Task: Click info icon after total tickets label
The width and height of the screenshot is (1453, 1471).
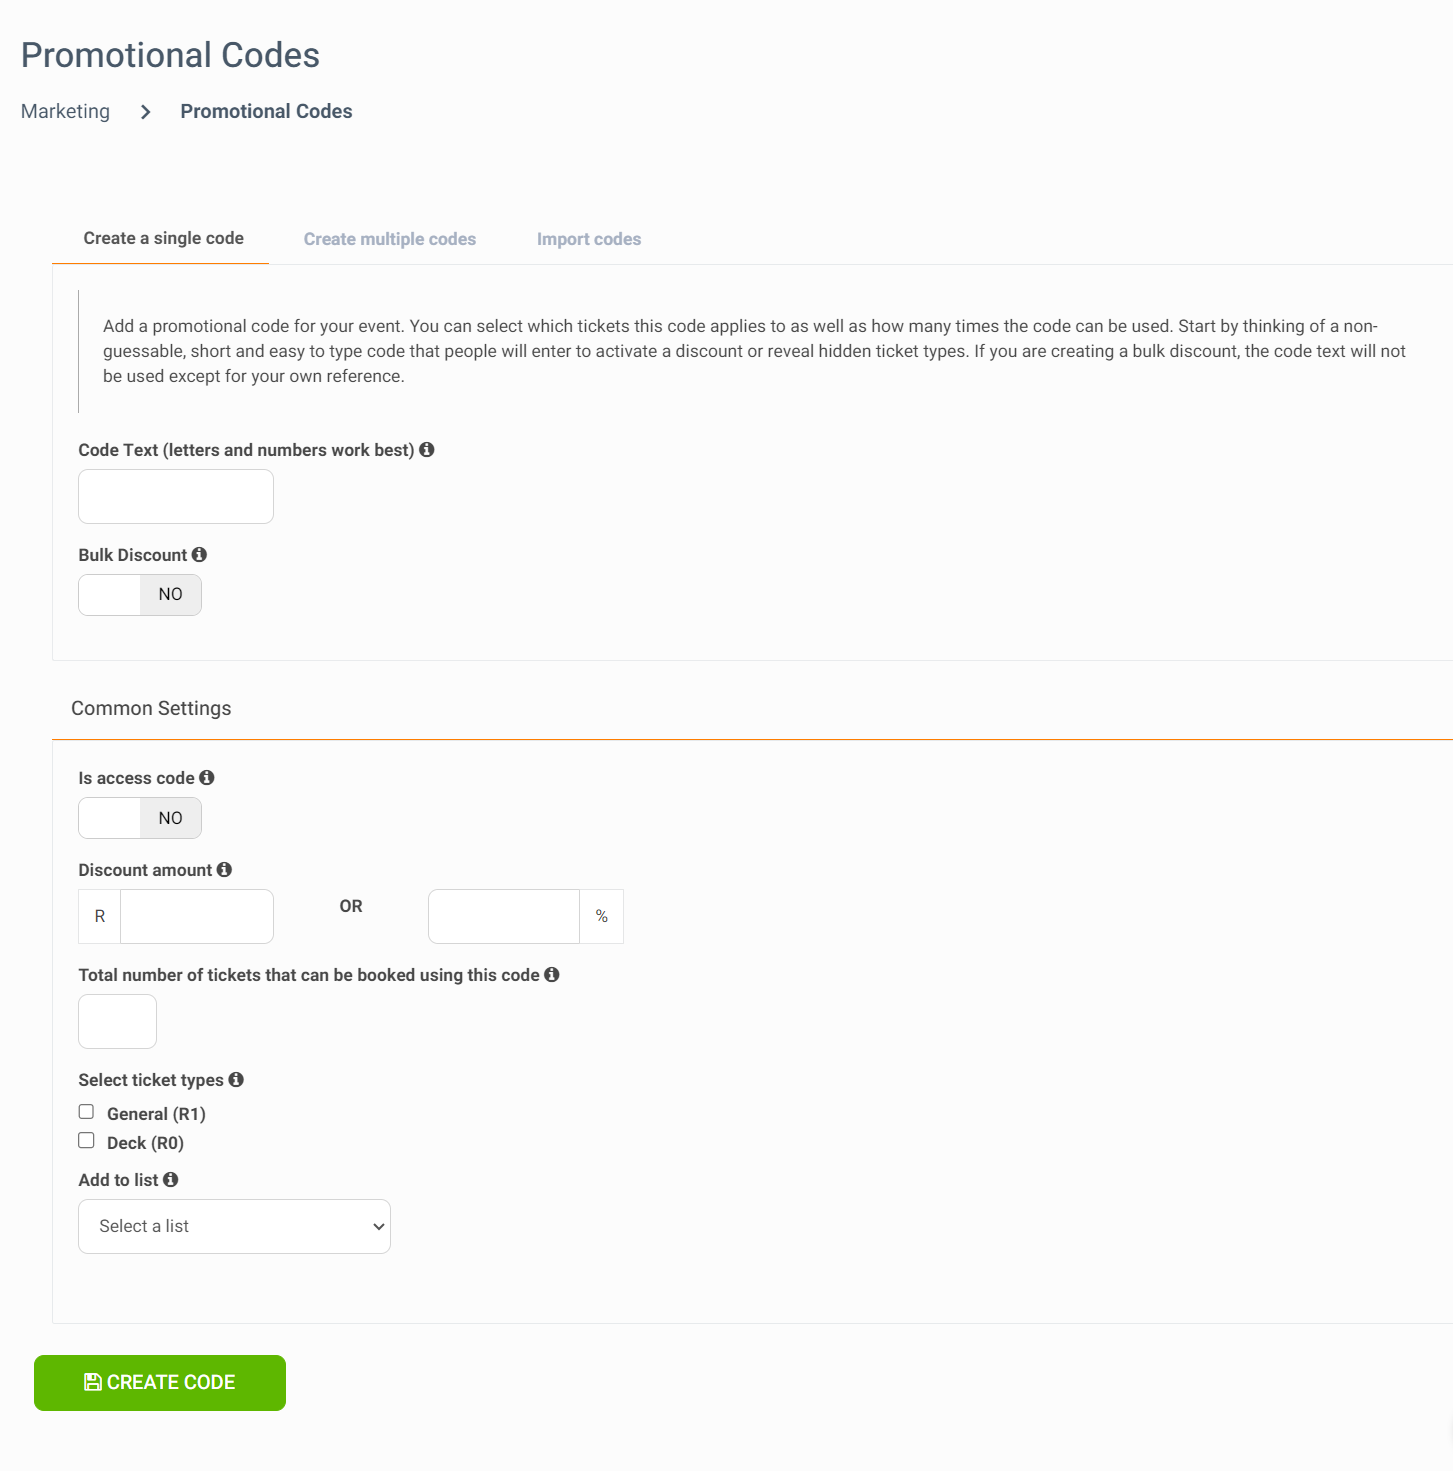Action: click(552, 975)
